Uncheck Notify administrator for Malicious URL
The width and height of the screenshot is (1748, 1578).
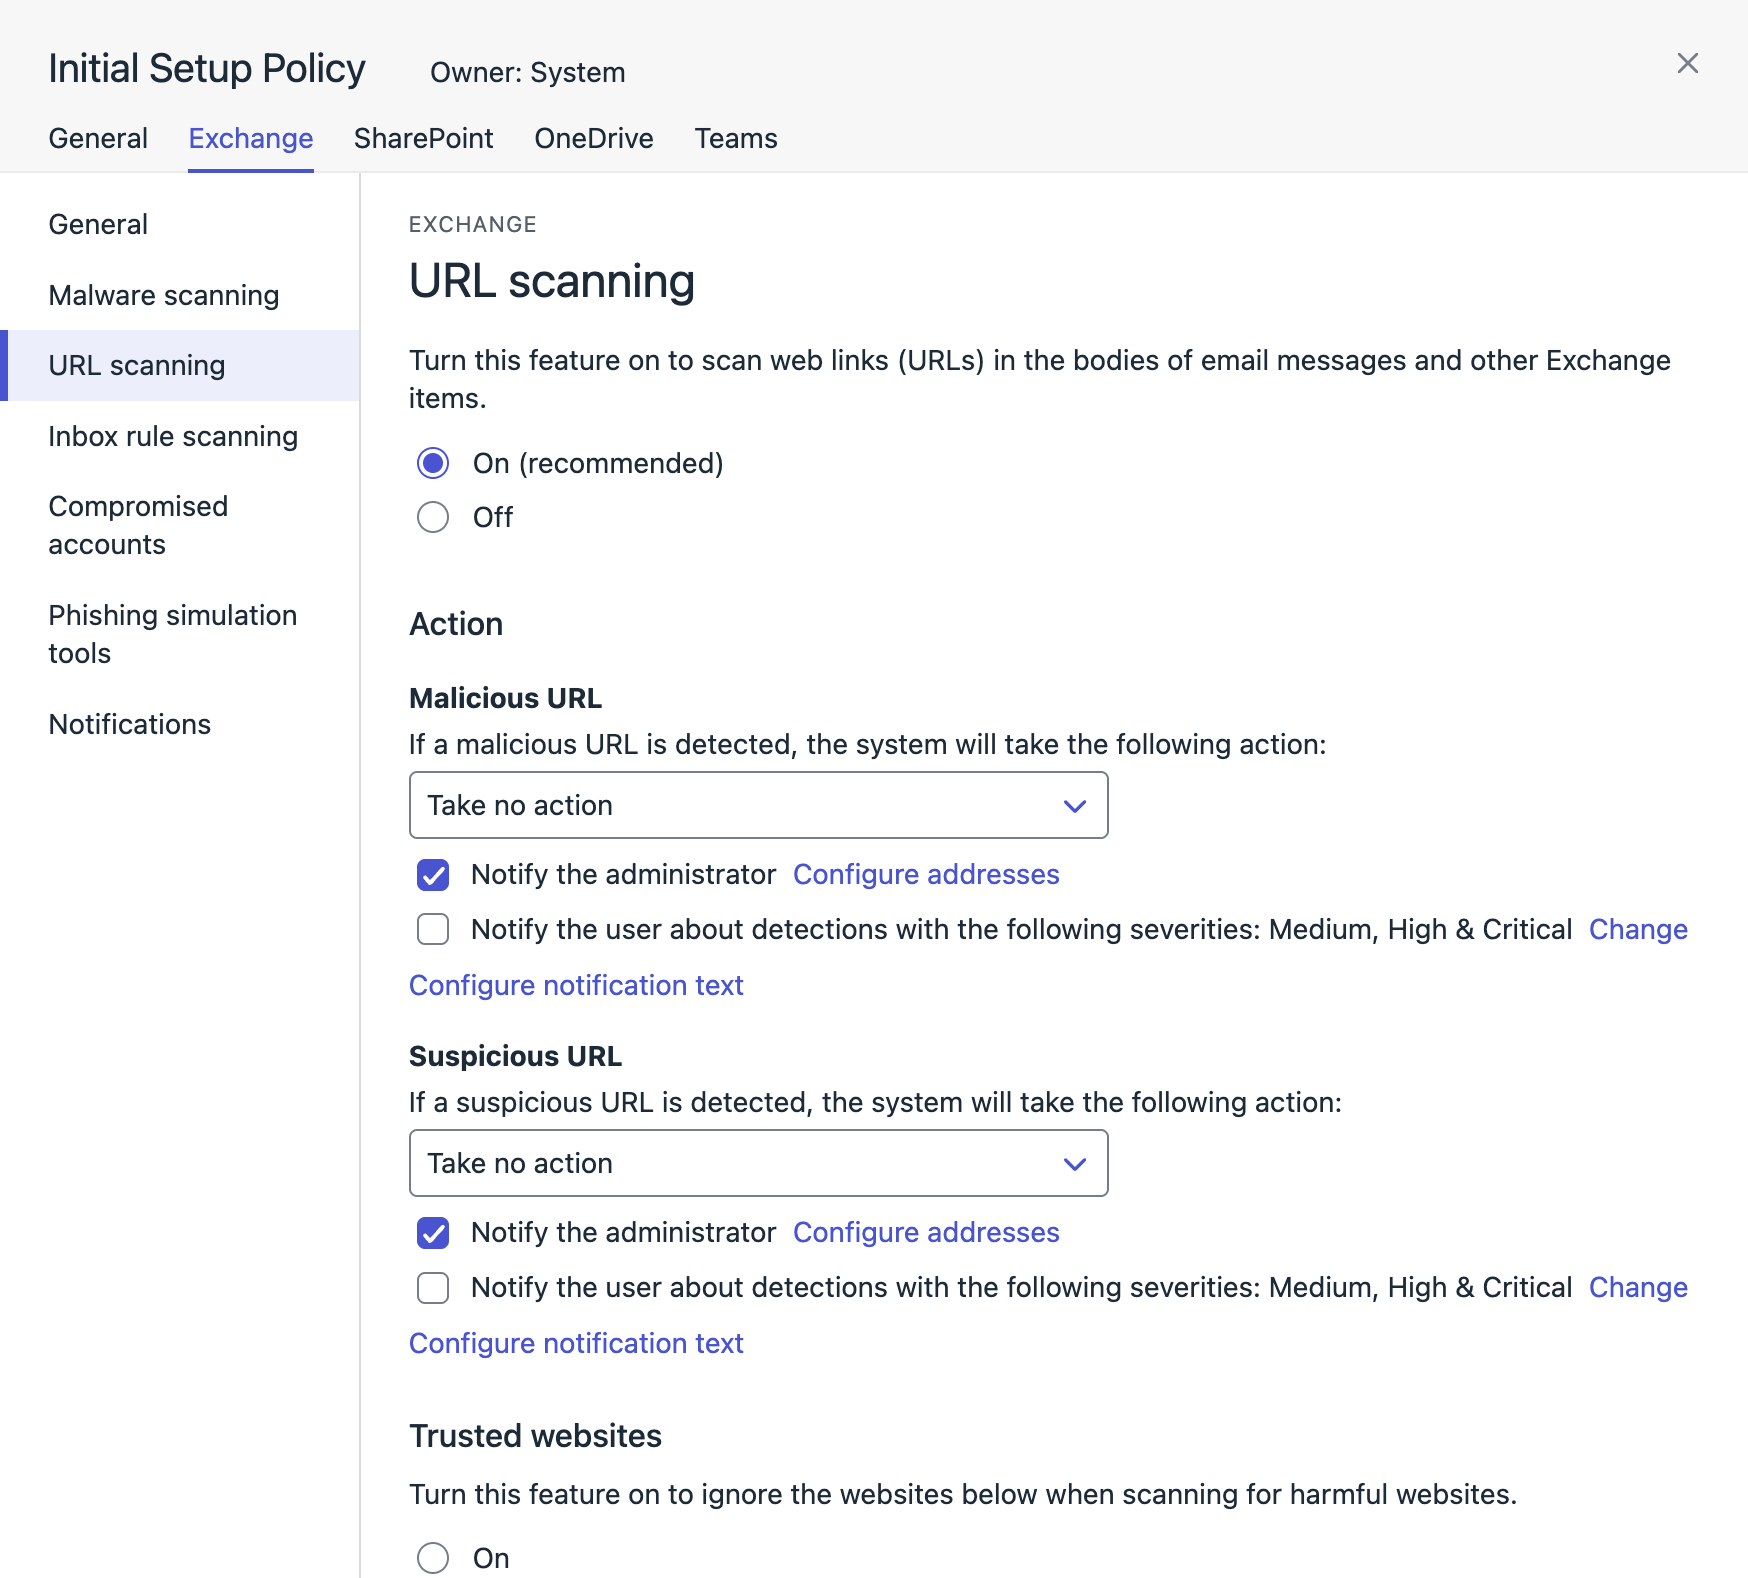pyautogui.click(x=433, y=875)
